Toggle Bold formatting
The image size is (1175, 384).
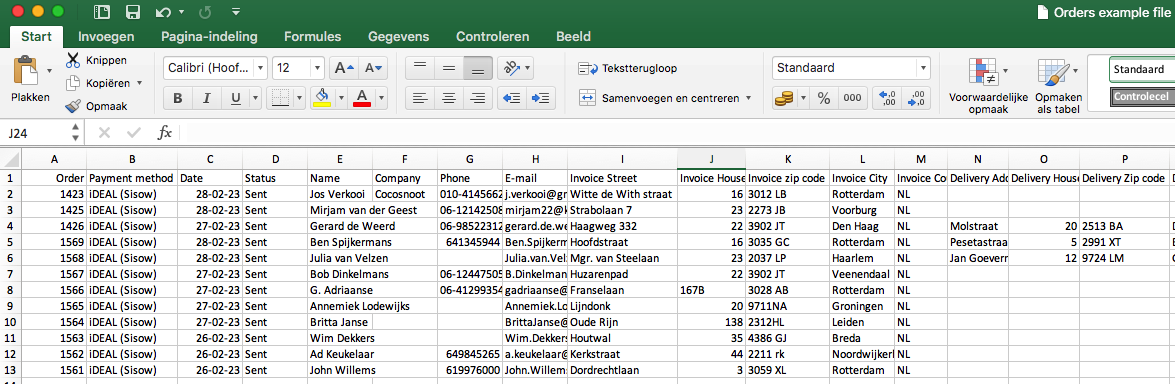178,98
